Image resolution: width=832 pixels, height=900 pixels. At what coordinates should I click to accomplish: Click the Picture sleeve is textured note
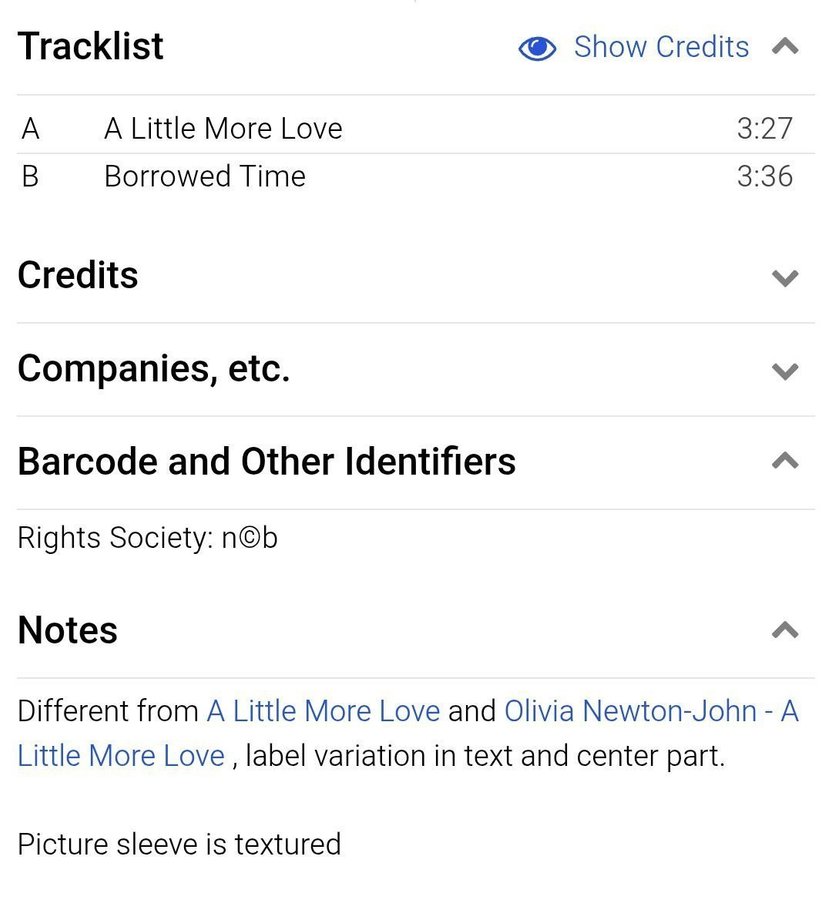tap(179, 844)
